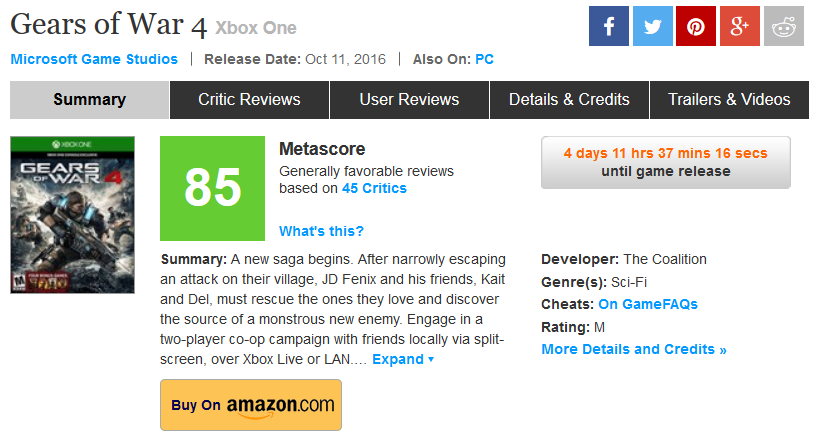This screenshot has width=826, height=436.
Task: Open the 45 Critics link
Action: pyautogui.click(x=374, y=188)
